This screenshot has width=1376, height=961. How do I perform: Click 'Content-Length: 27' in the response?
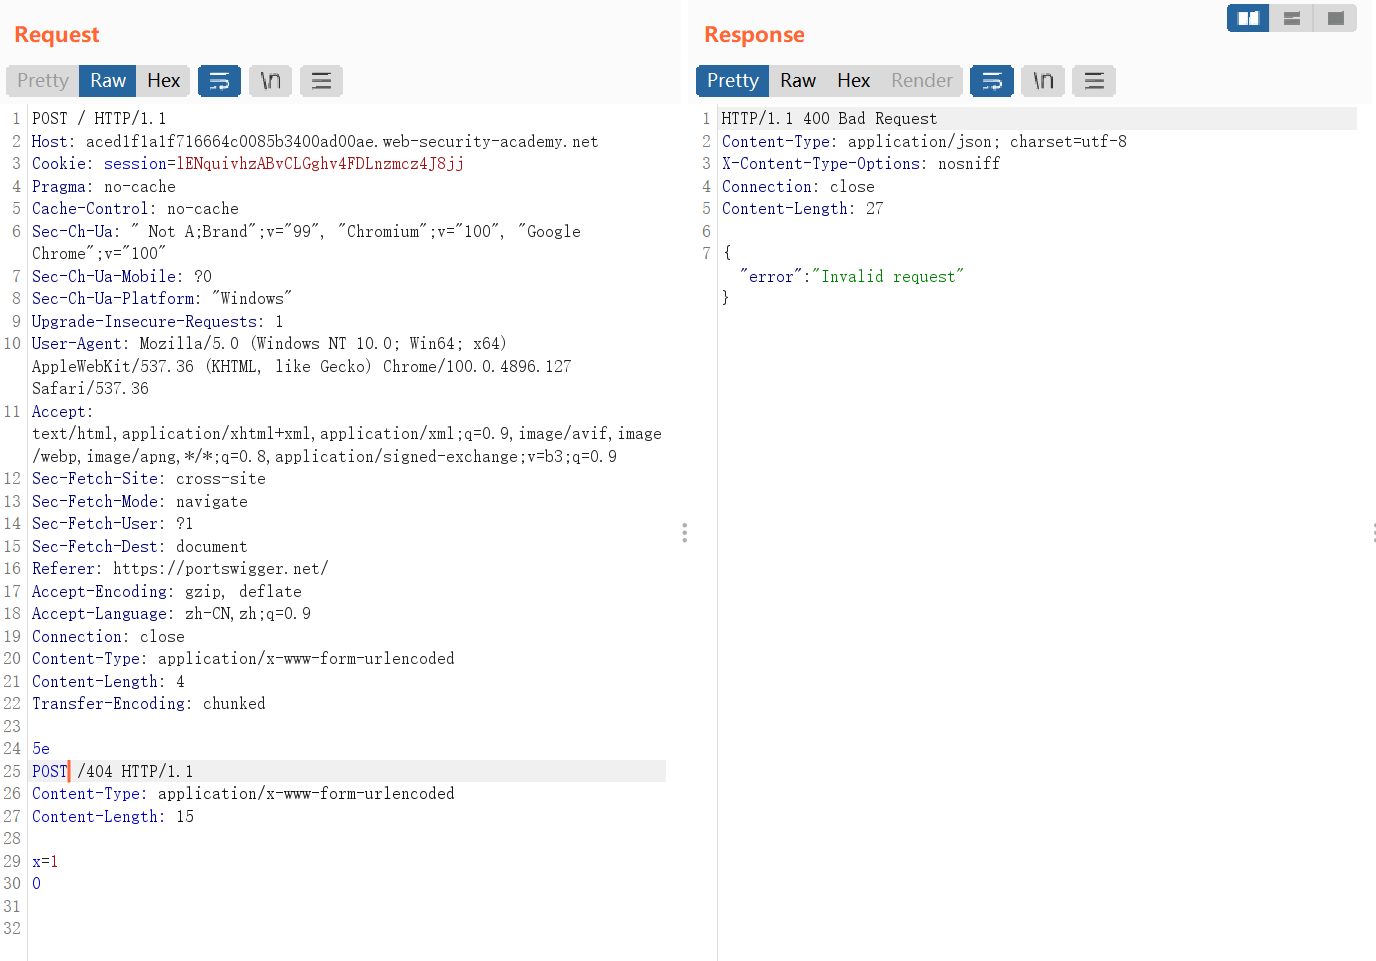pos(802,209)
